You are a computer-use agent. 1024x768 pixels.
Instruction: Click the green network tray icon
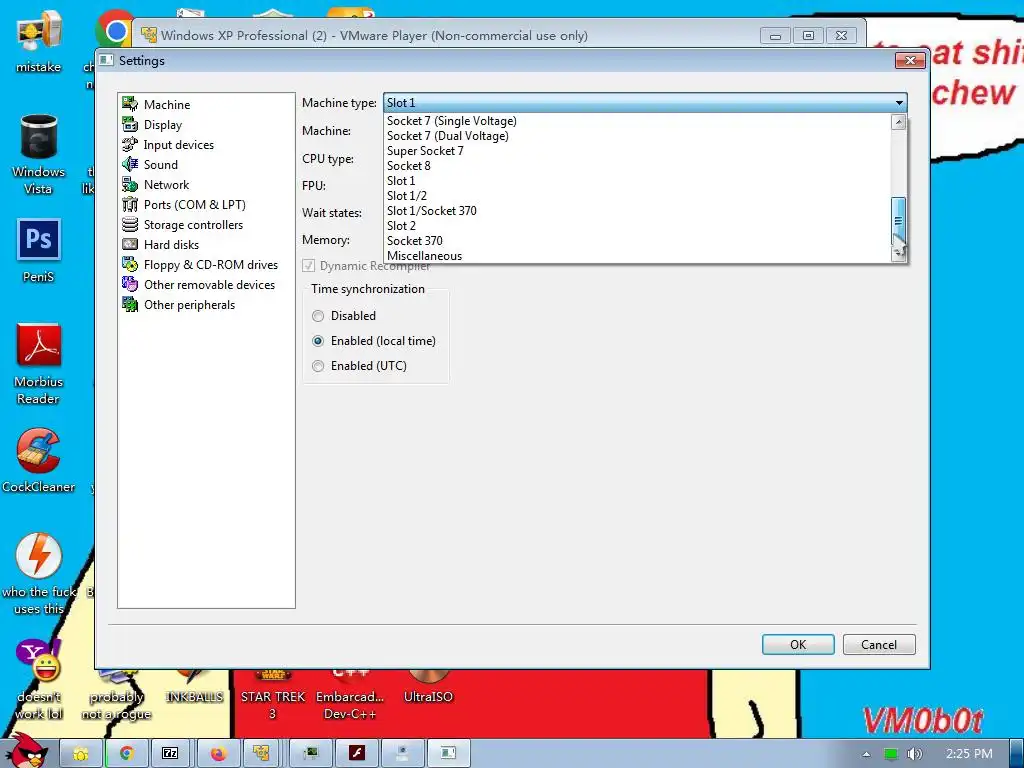891,754
